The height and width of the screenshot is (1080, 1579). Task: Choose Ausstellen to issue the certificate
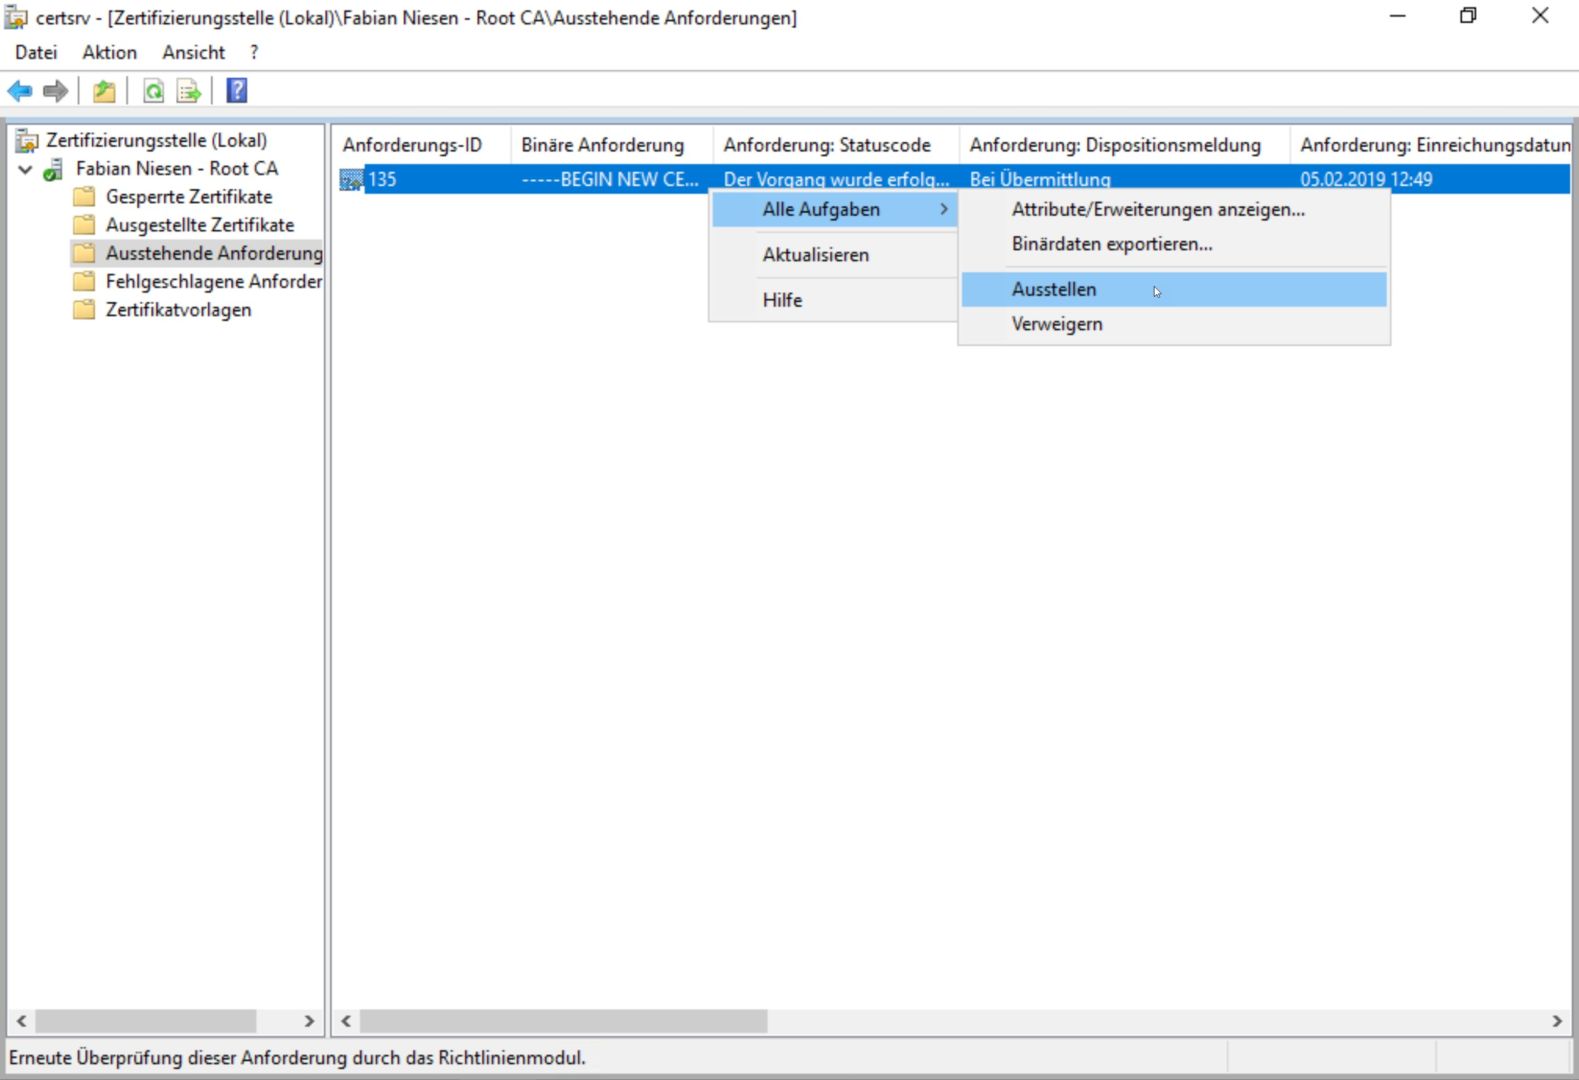[x=1174, y=289]
